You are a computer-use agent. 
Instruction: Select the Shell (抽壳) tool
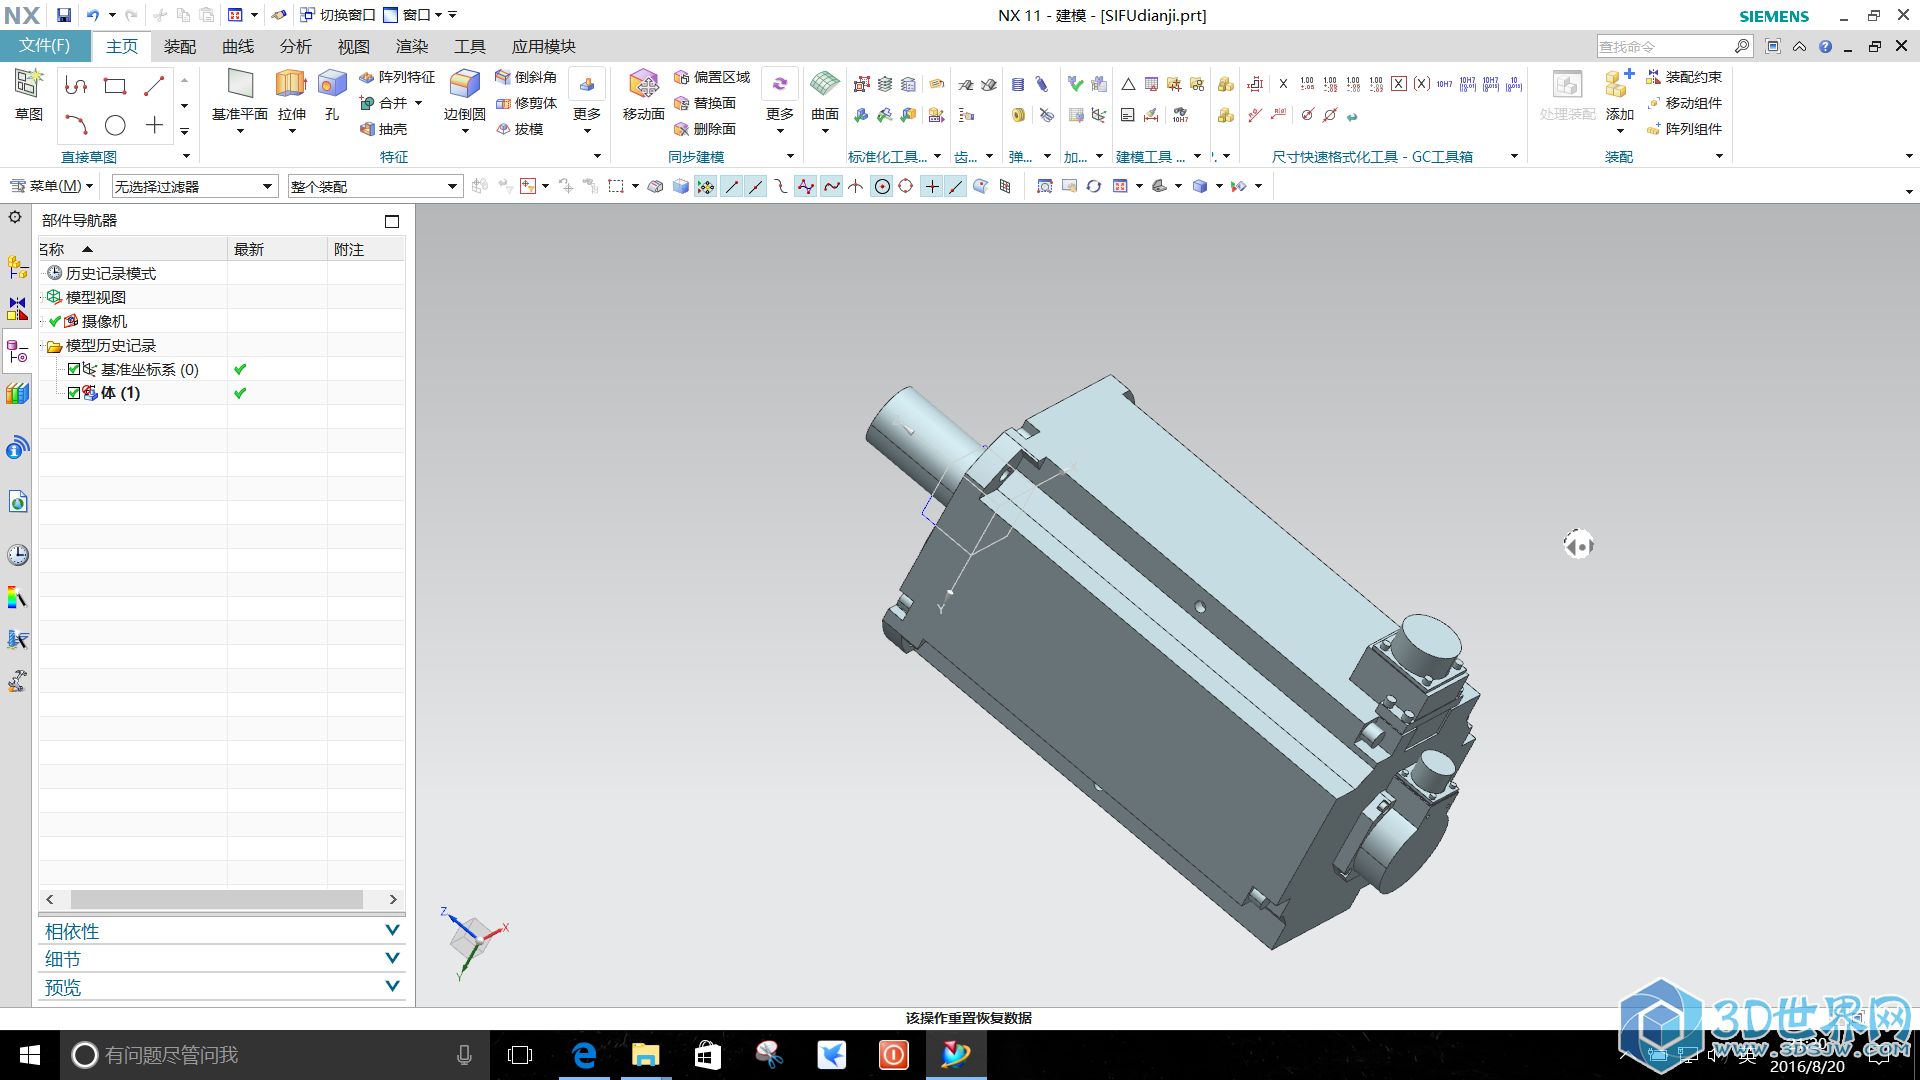tap(384, 129)
